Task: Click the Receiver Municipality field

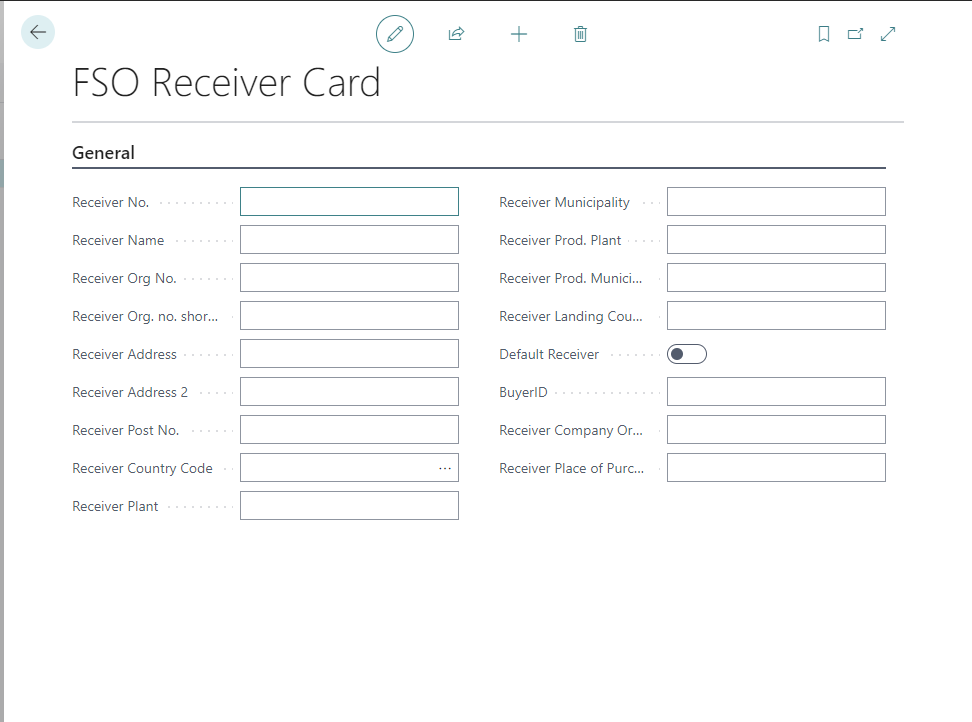Action: tap(776, 202)
